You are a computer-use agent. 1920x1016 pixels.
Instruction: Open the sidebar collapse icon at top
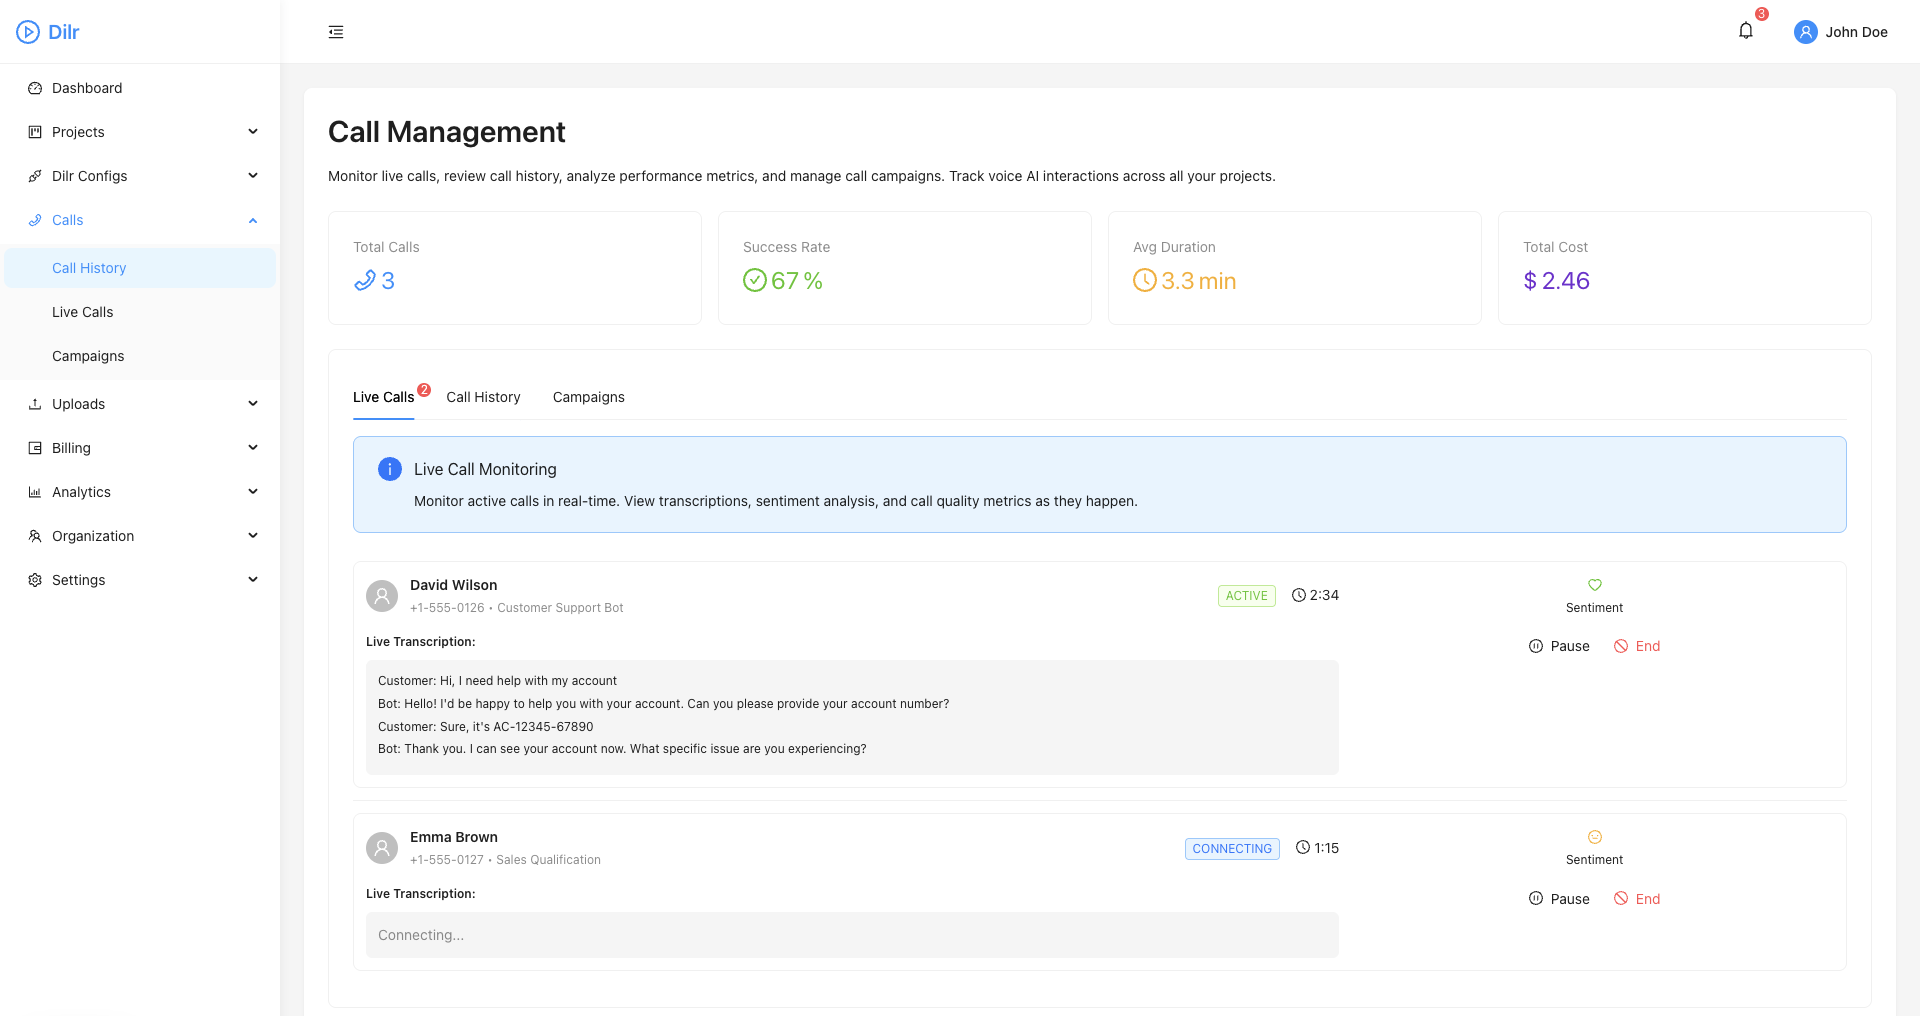click(x=335, y=31)
